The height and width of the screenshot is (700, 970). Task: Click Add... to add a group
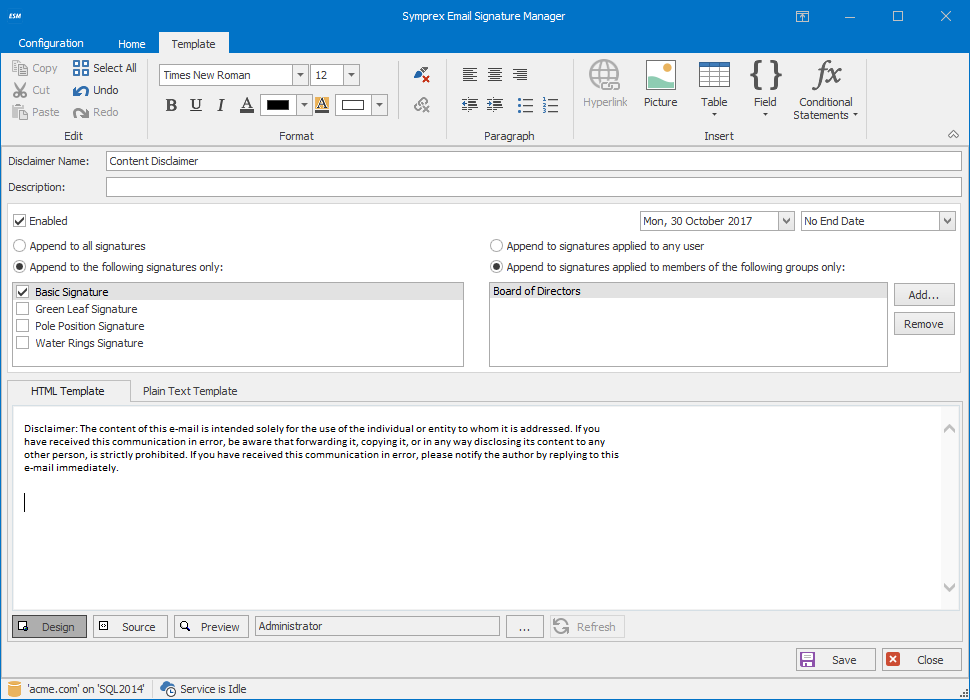924,295
